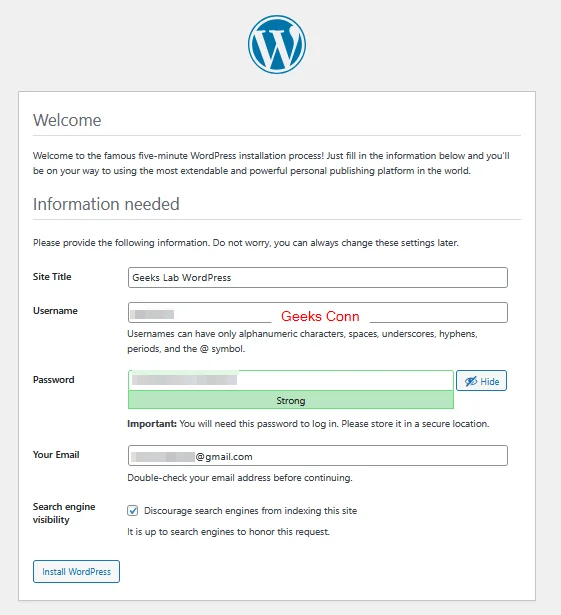Click 'Please provide the following information' text
Viewport: 561px width, 615px height.
(246, 243)
